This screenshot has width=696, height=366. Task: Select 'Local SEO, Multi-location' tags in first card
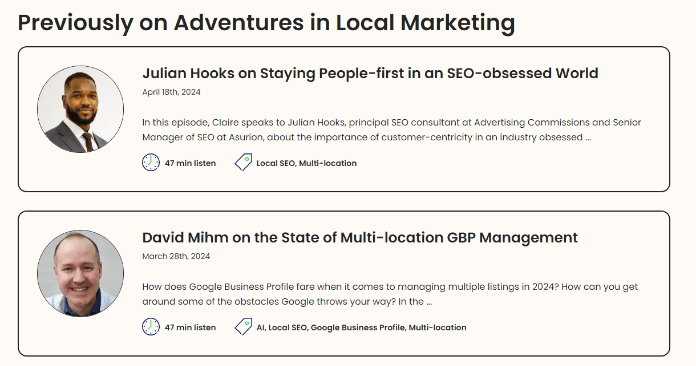(307, 163)
